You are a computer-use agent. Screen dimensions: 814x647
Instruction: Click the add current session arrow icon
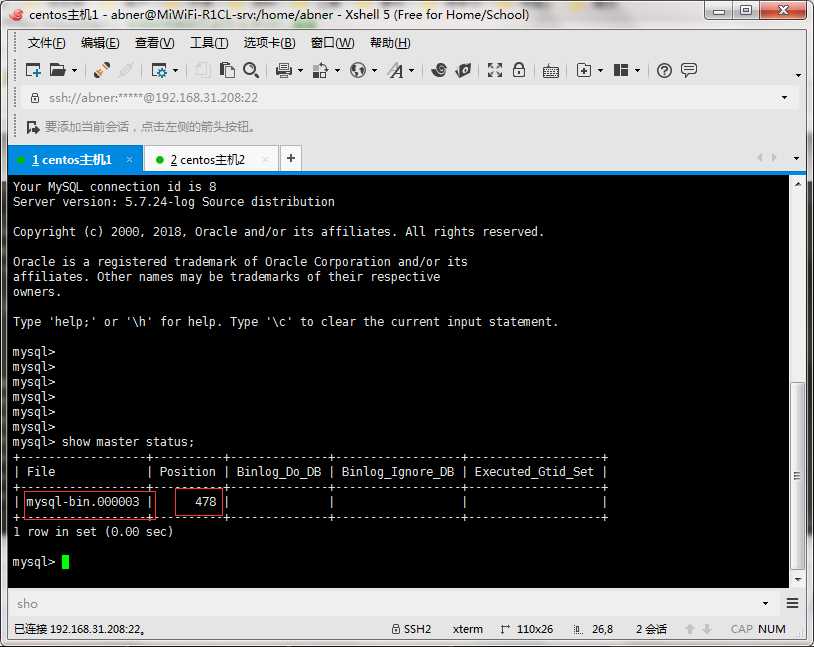click(33, 127)
